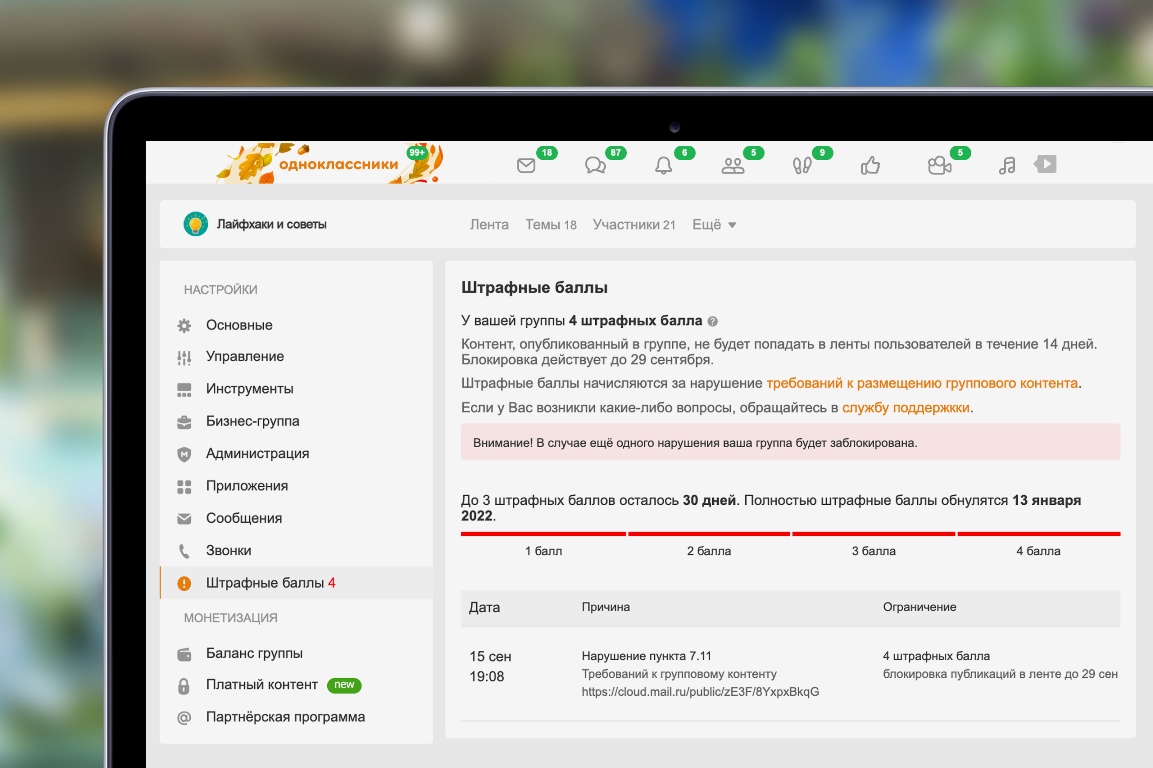Viewport: 1153px width, 768px height.
Task: Open likes via the thumbs-up icon
Action: (868, 166)
